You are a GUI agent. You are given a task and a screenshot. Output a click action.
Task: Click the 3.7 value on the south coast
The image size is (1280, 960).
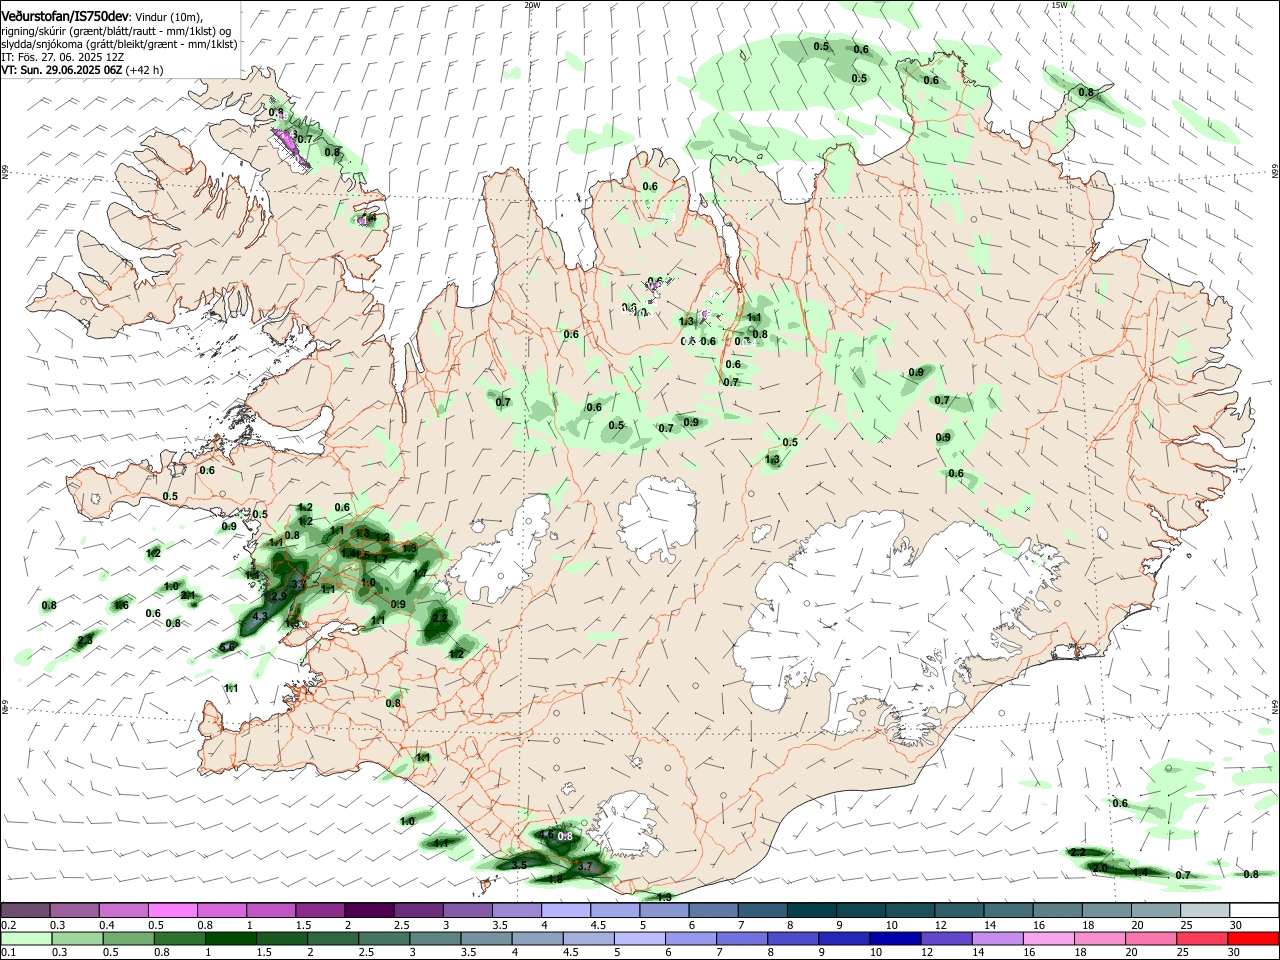pos(586,866)
